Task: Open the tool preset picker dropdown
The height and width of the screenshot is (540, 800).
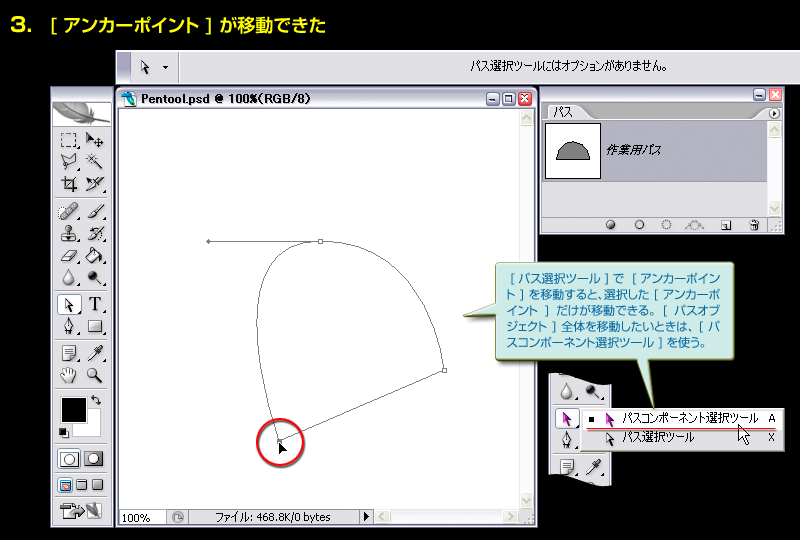Action: point(154,68)
